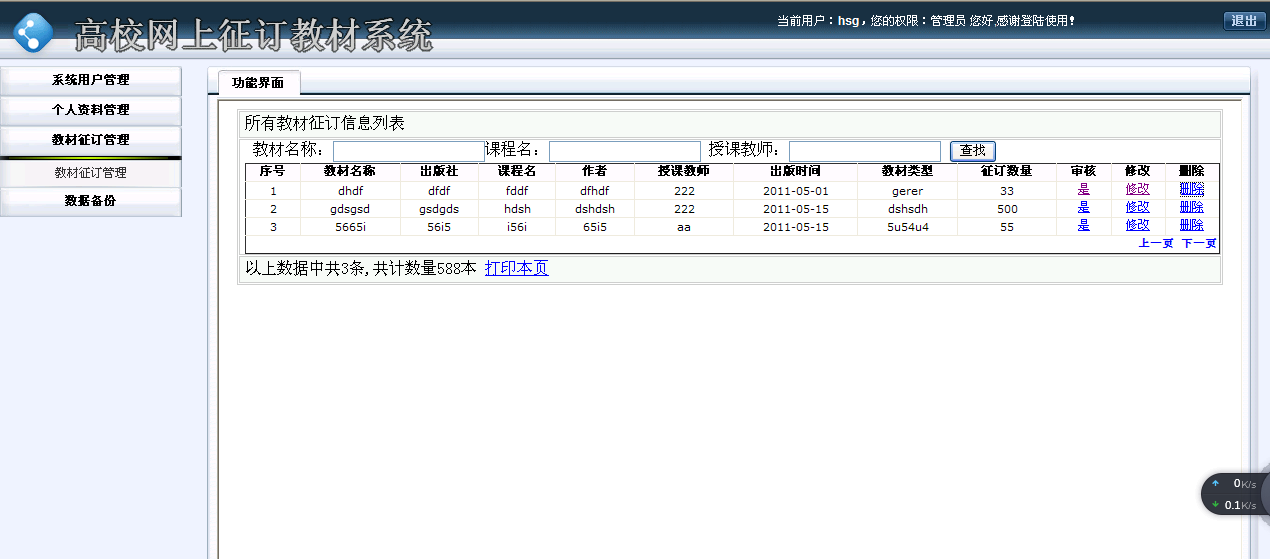Screen dimensions: 1270x559
Task: Click 修改 link for 5665i row
Action: tap(1137, 225)
